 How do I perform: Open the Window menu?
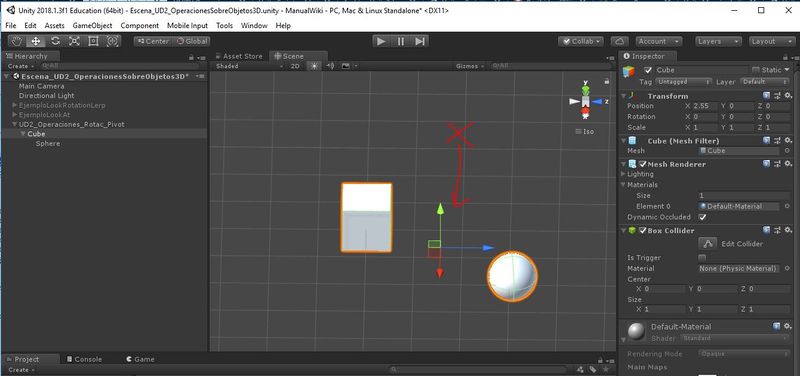click(254, 26)
